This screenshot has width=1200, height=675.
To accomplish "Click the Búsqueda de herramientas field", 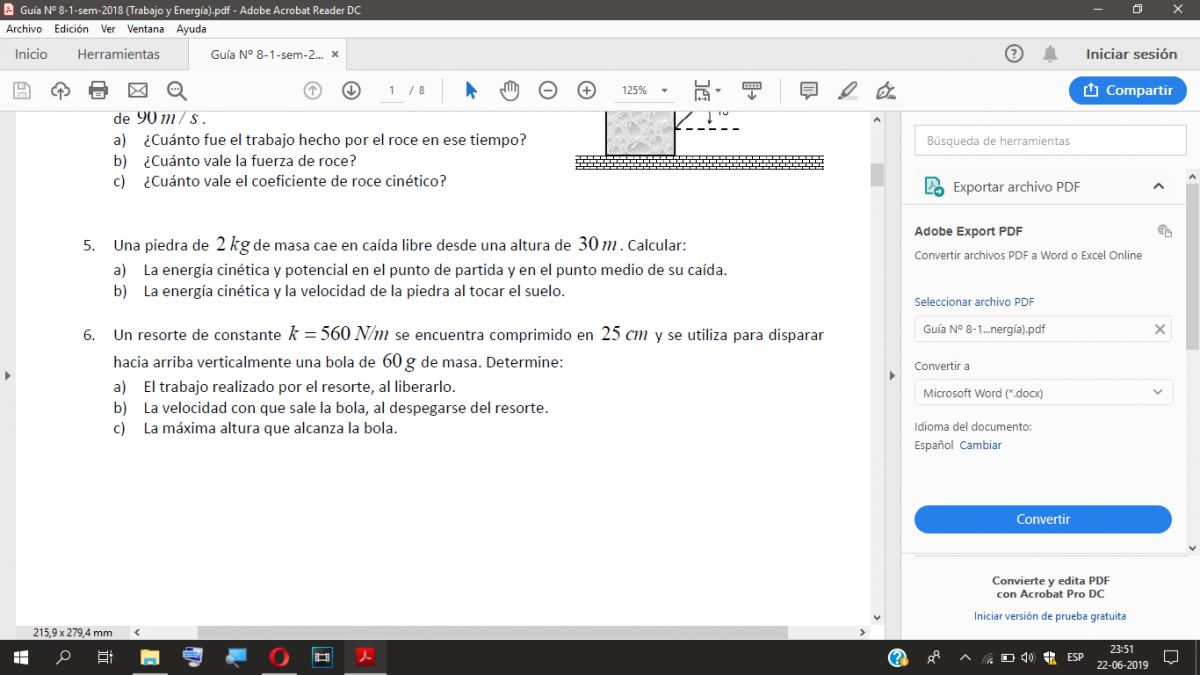I will click(x=1049, y=141).
